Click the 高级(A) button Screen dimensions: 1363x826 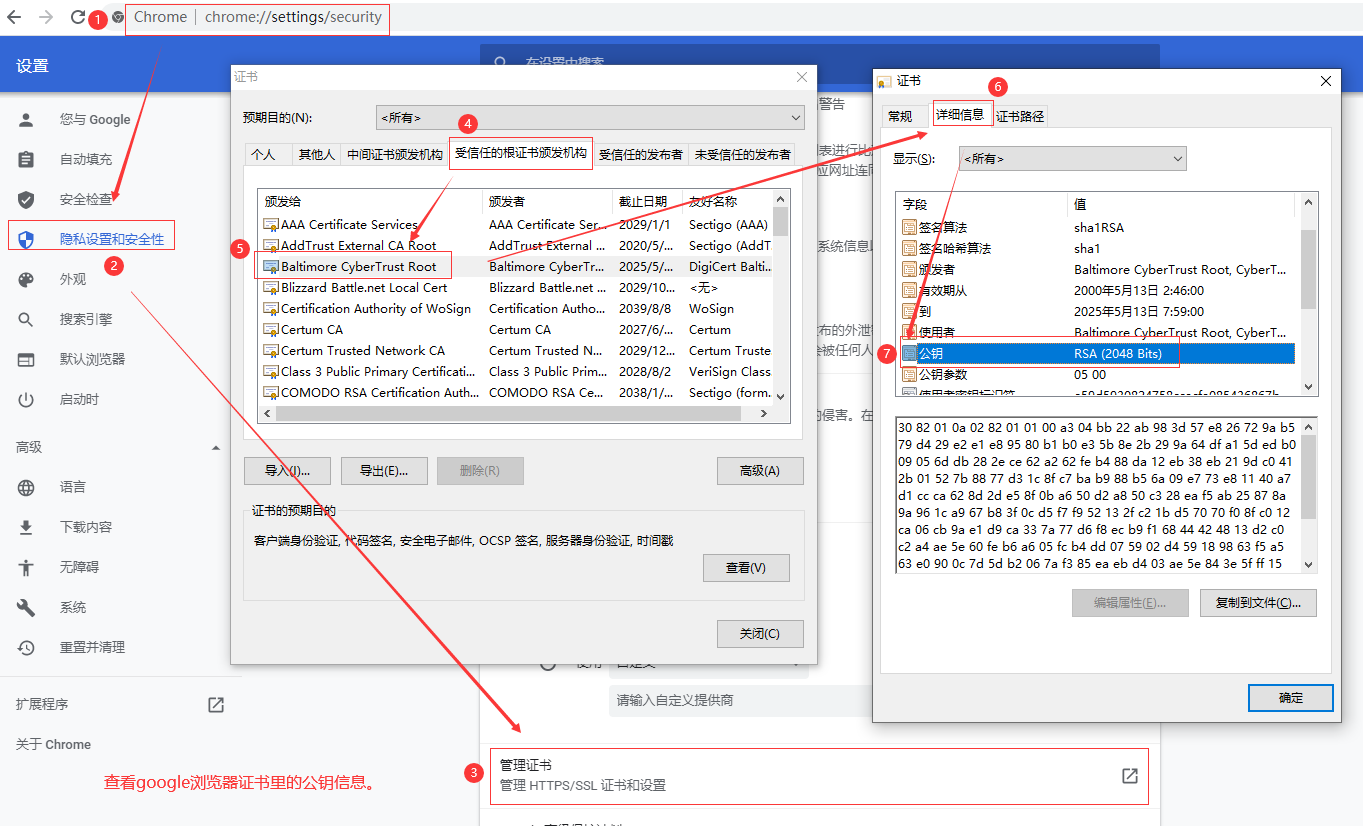point(760,471)
